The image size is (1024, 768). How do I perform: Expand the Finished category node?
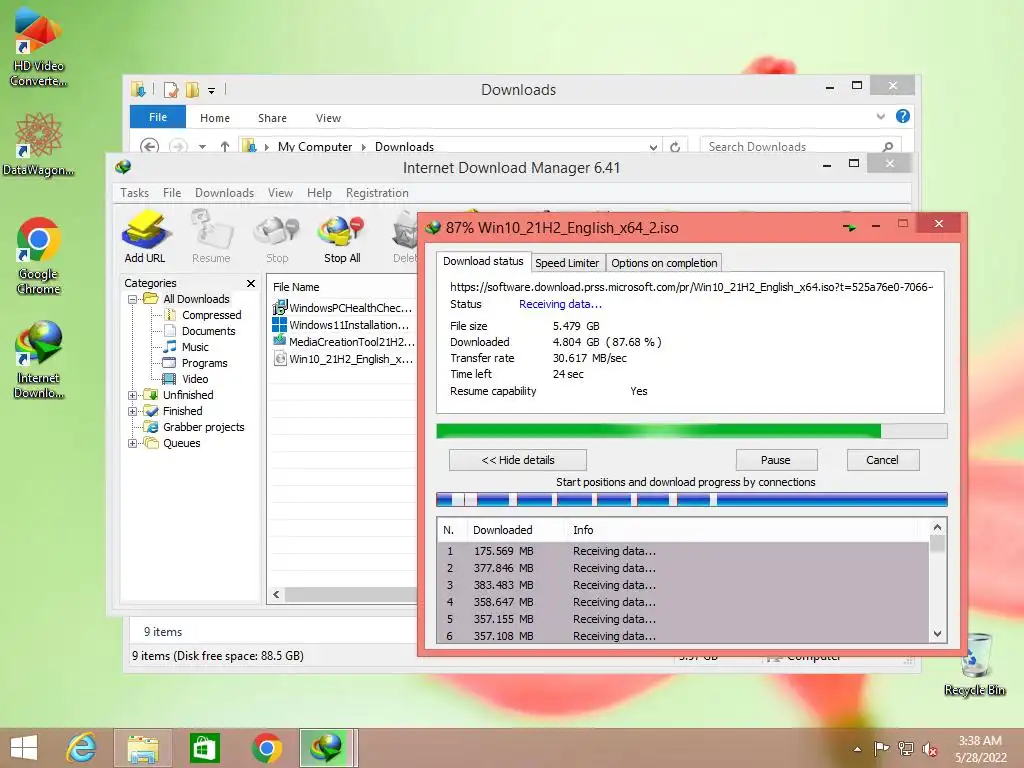(133, 411)
